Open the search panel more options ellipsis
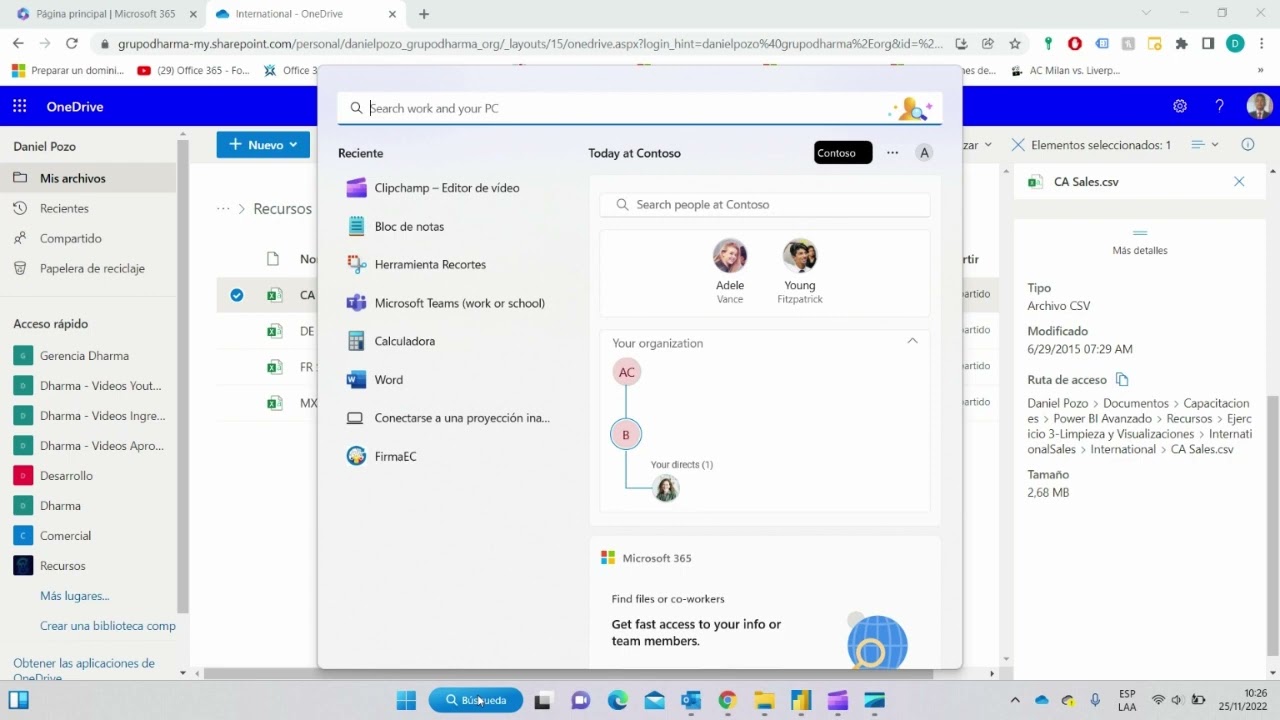Screen dimensions: 1280x720 pyautogui.click(x=893, y=153)
